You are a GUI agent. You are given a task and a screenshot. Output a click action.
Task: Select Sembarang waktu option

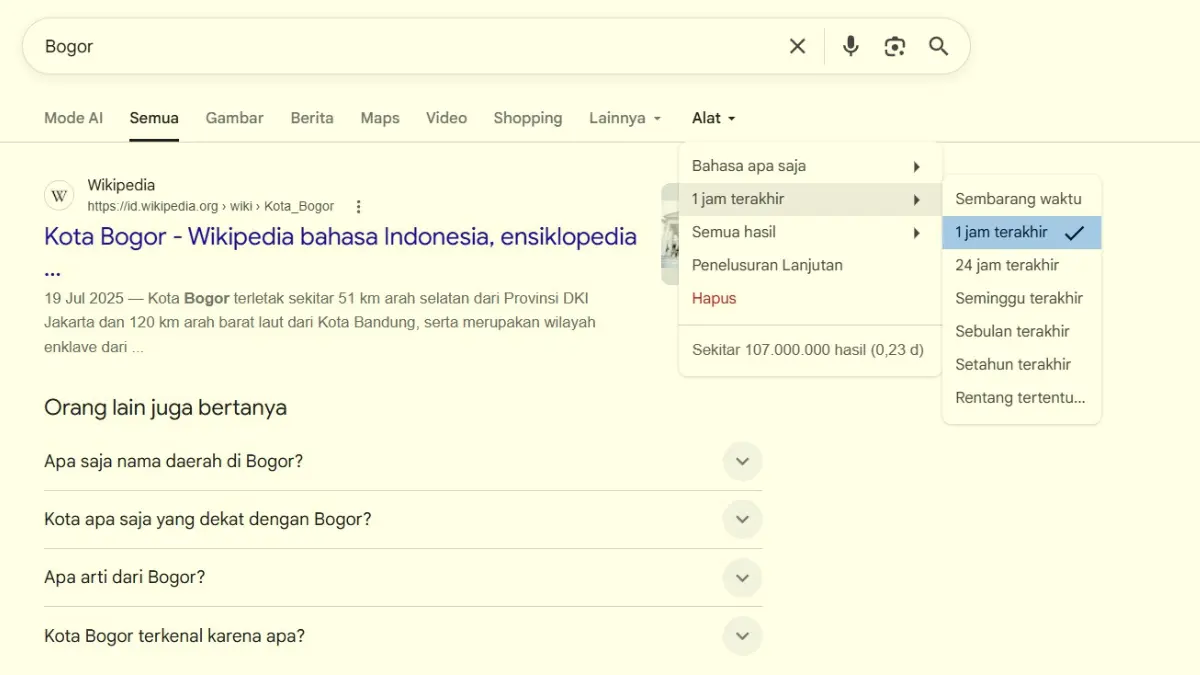coord(1022,199)
